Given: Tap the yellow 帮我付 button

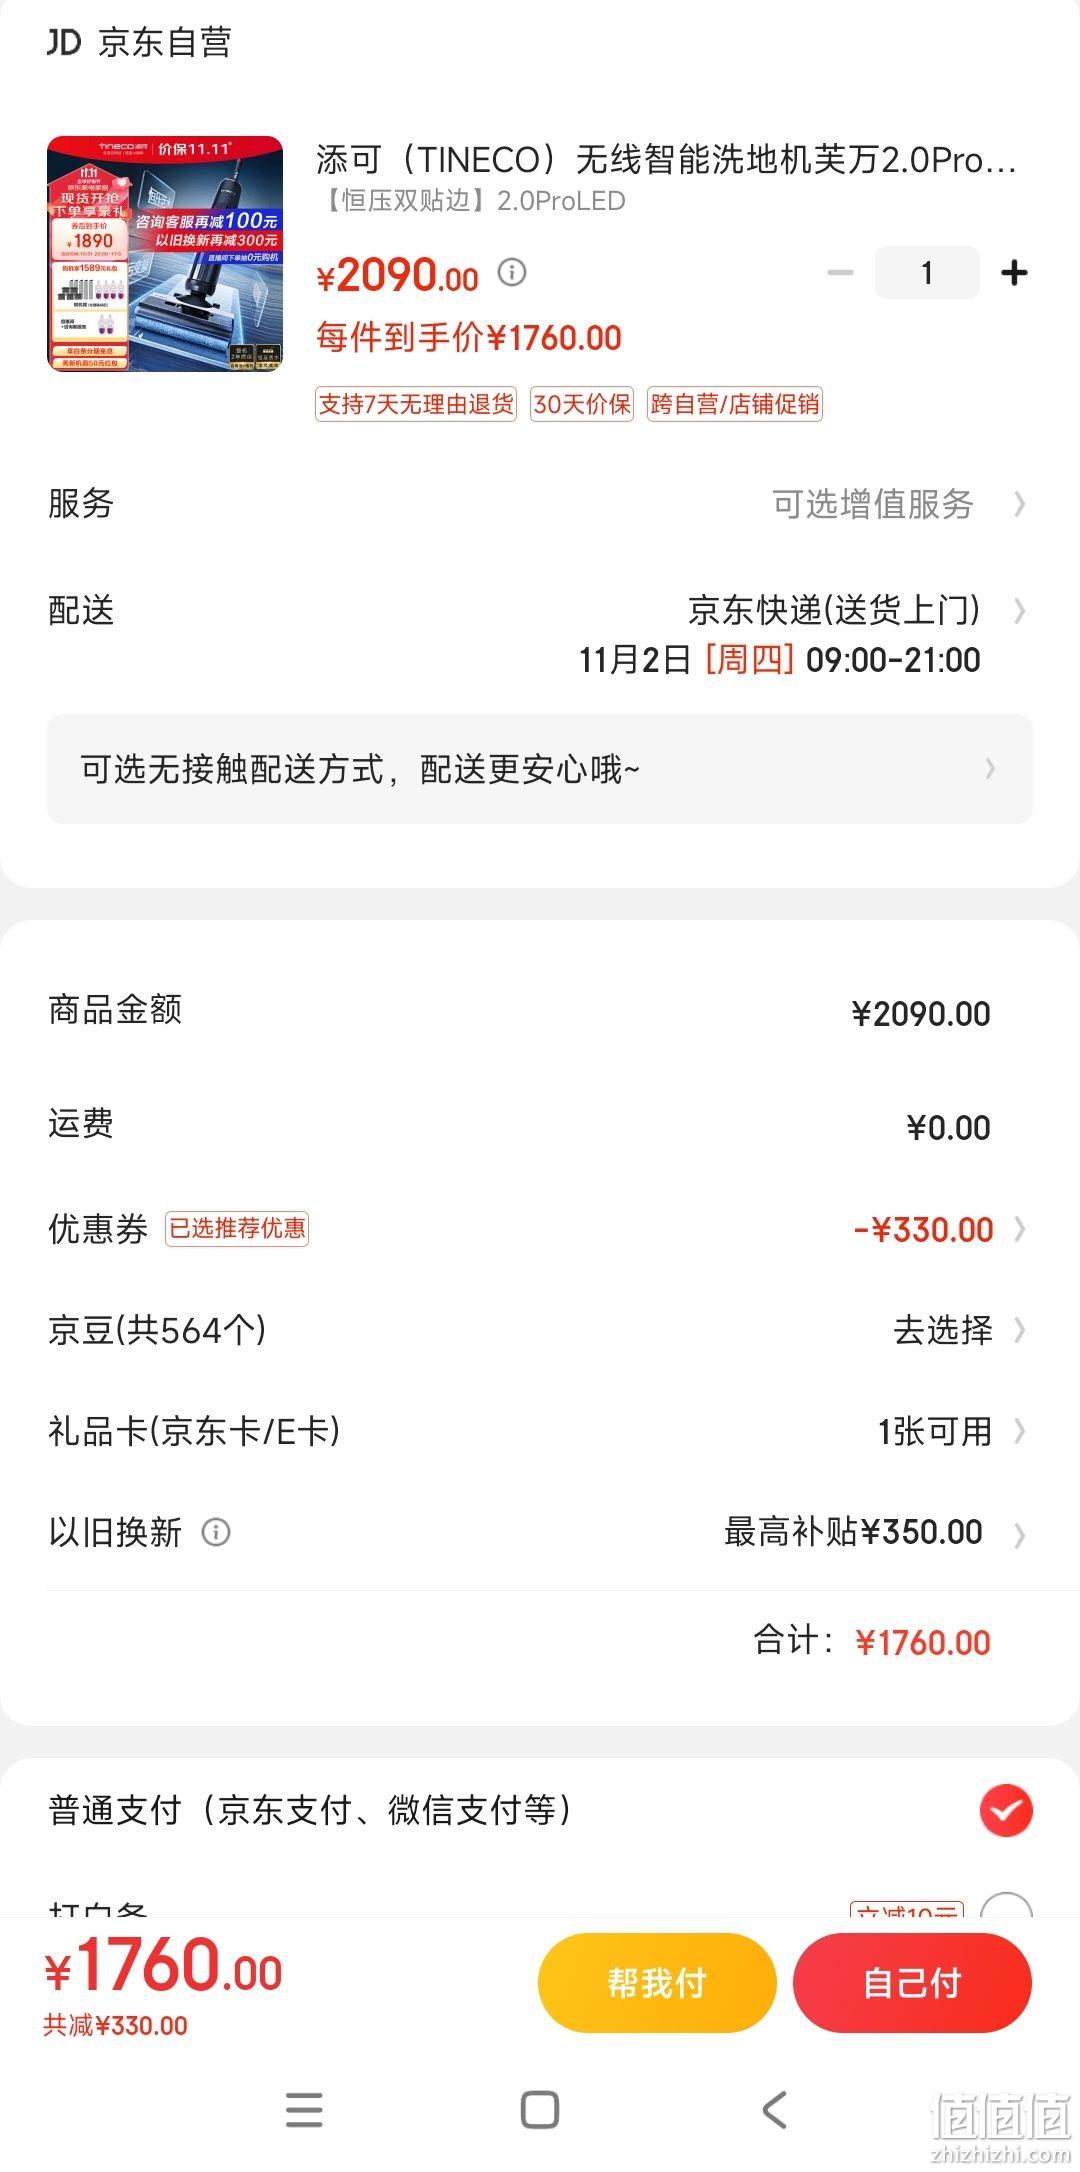Looking at the screenshot, I should point(657,1982).
